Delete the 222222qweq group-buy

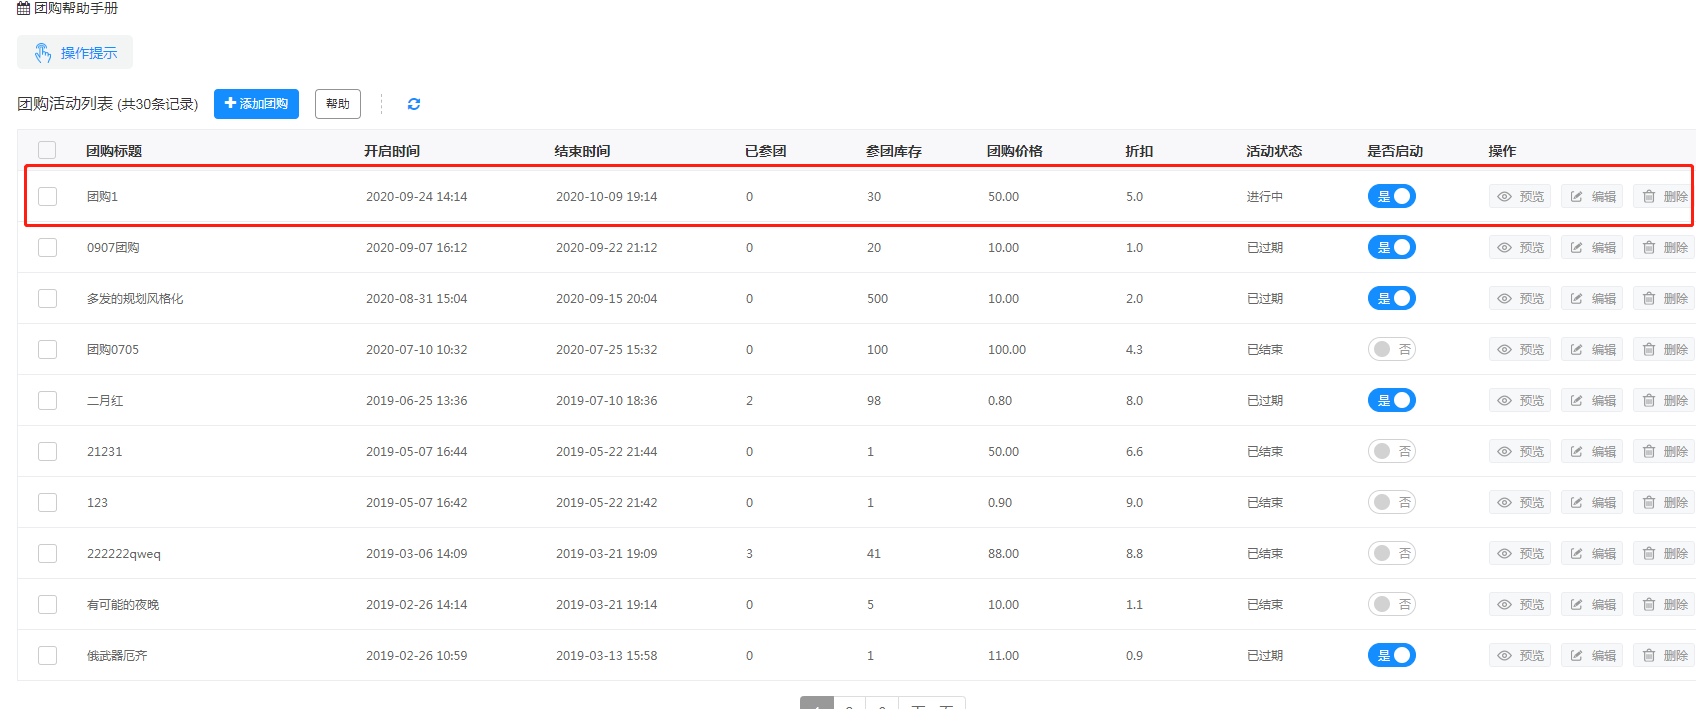[1664, 554]
